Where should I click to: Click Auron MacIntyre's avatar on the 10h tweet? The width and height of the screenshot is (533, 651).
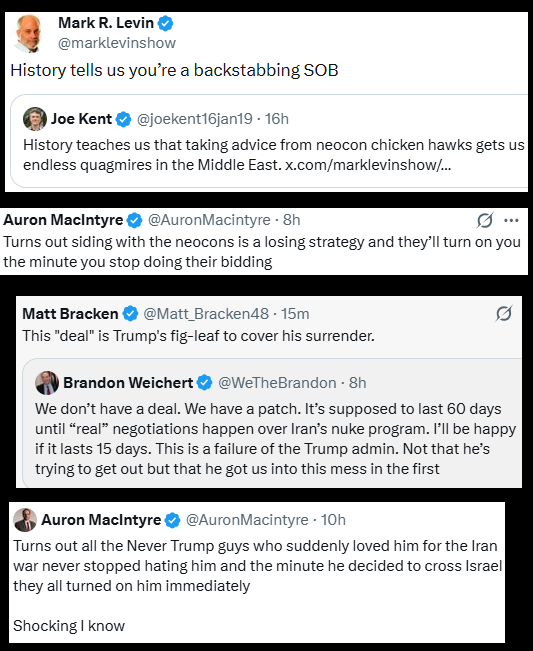25,520
